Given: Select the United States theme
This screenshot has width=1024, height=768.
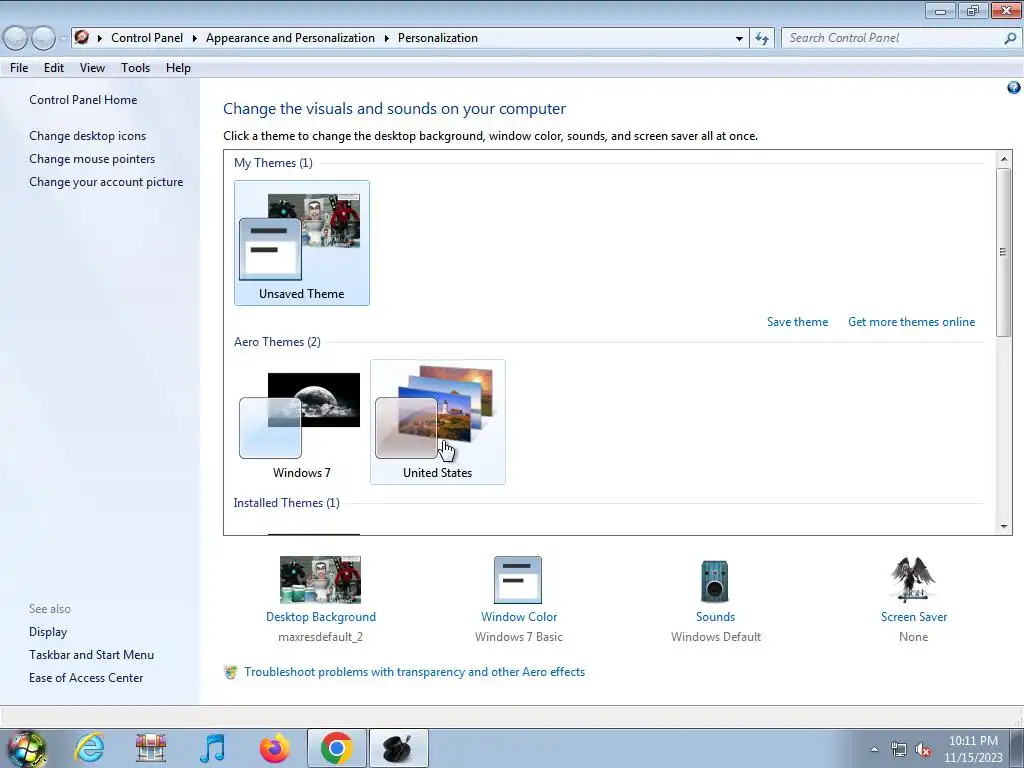Looking at the screenshot, I should click(x=438, y=422).
